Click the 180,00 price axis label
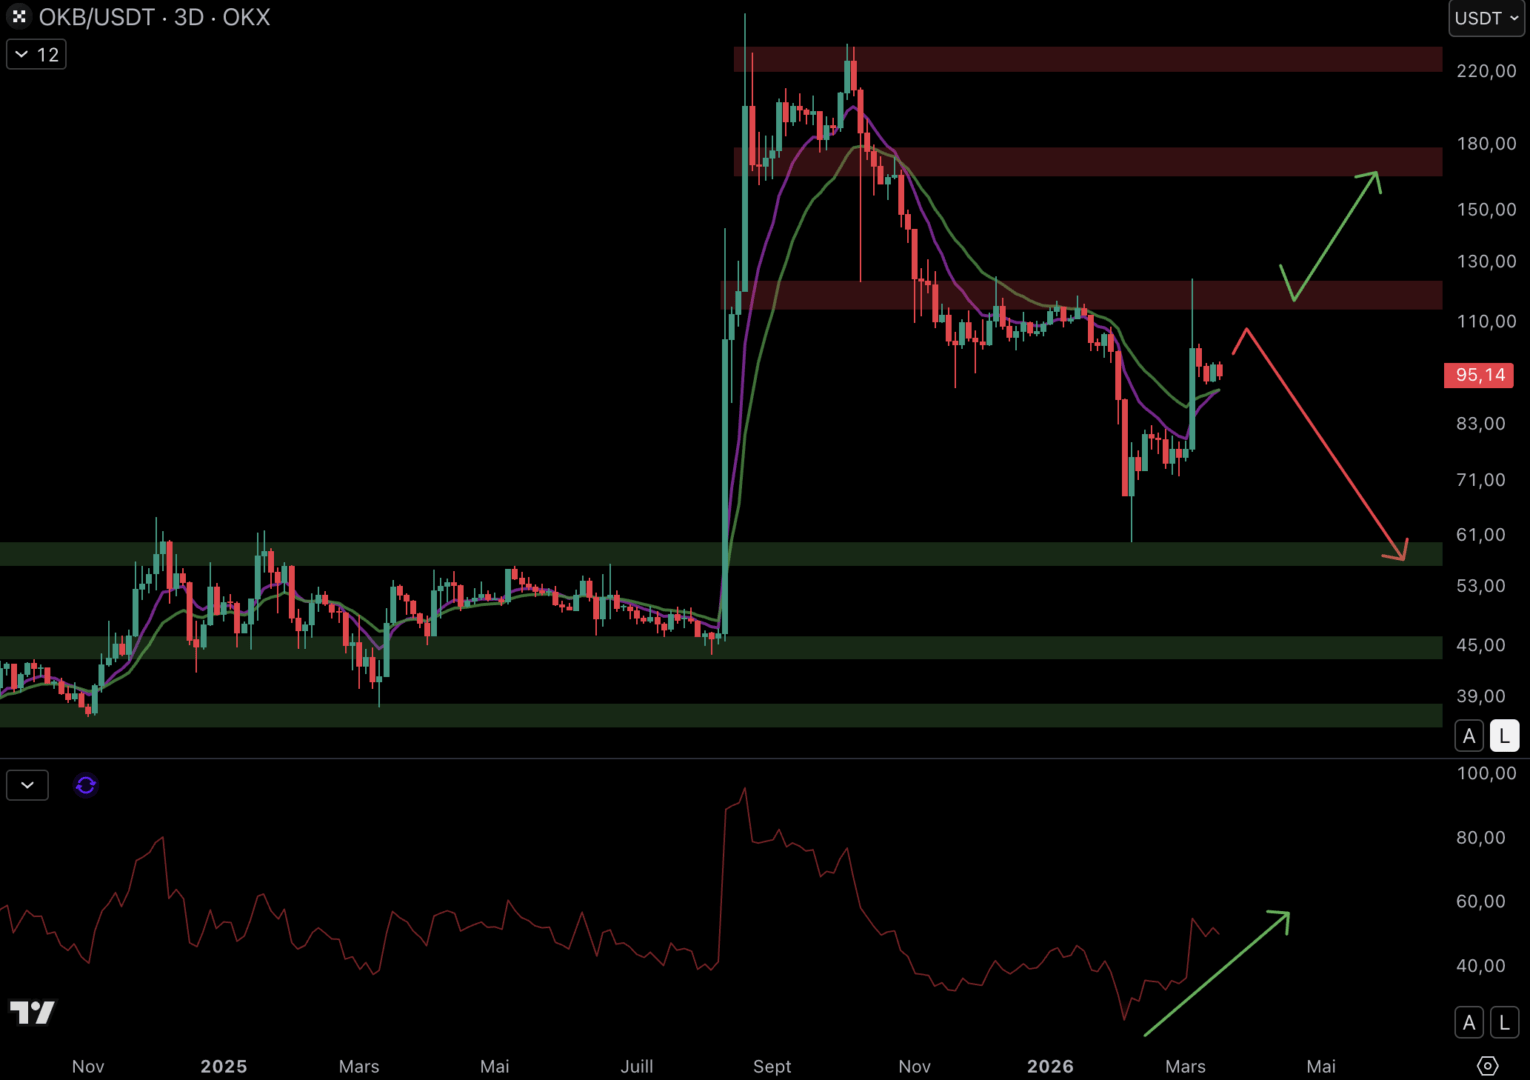Screen dimensions: 1530x1080 [1486, 144]
